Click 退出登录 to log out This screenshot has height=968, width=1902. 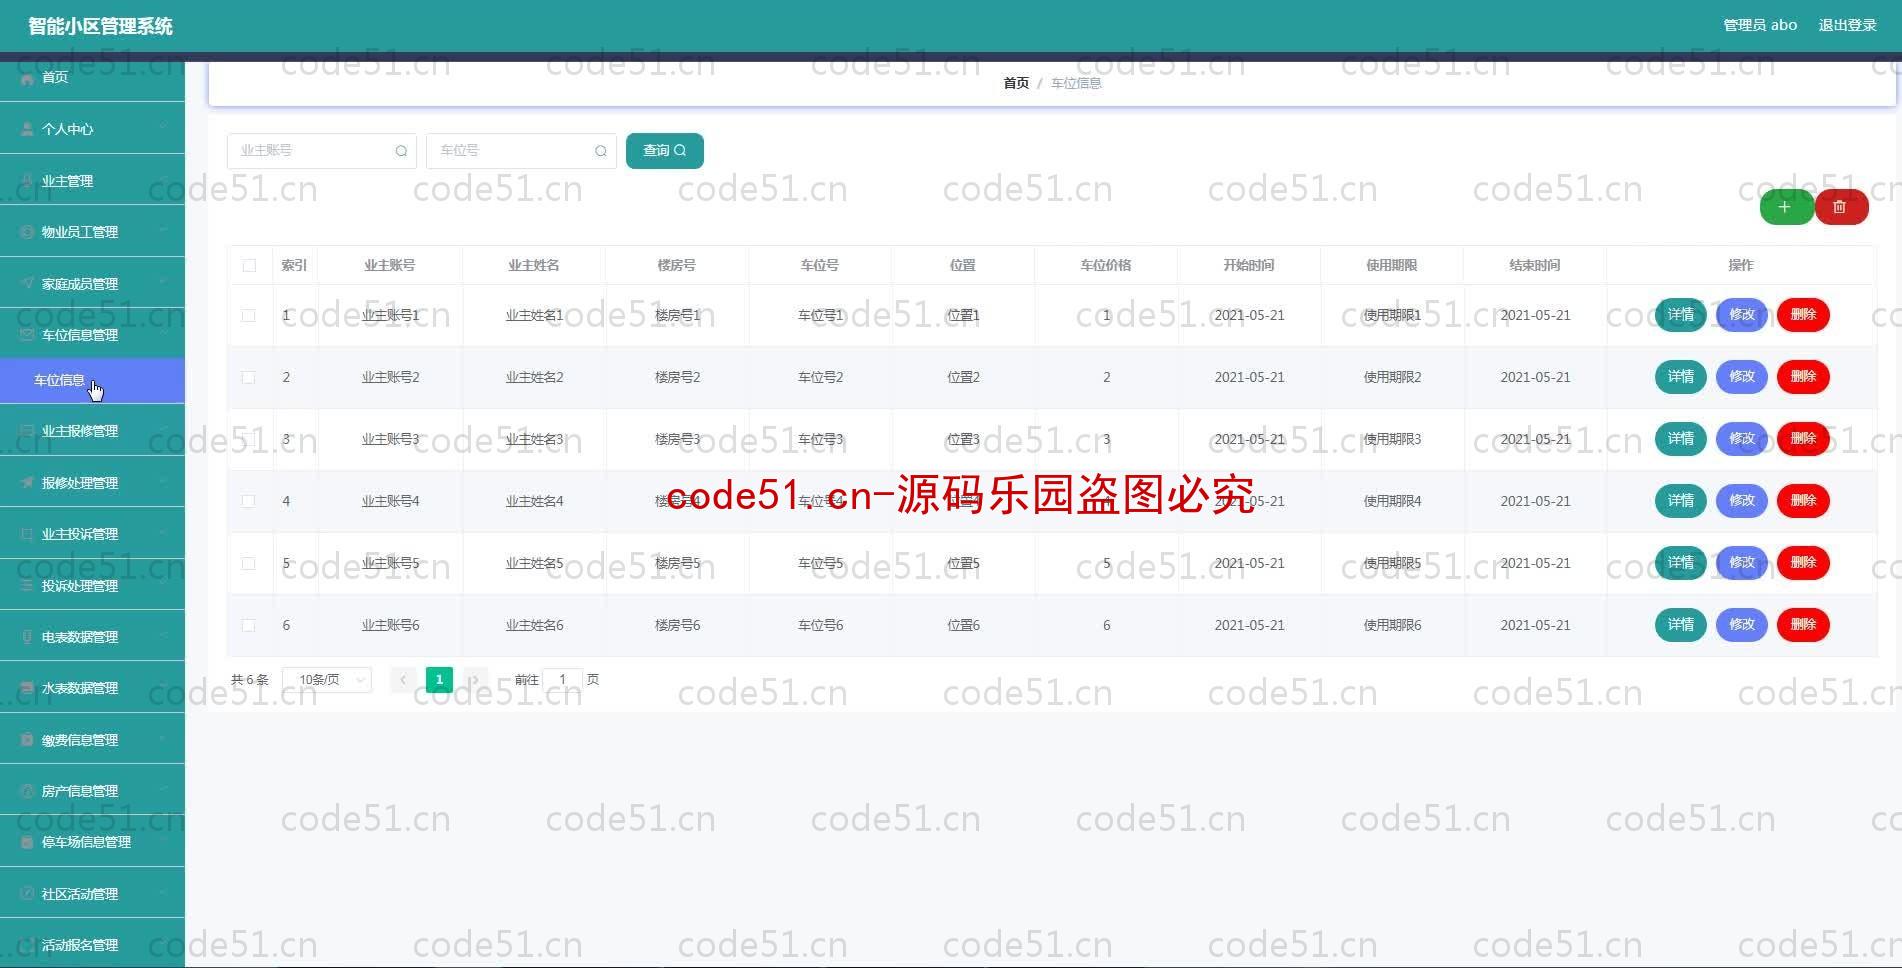click(x=1847, y=25)
